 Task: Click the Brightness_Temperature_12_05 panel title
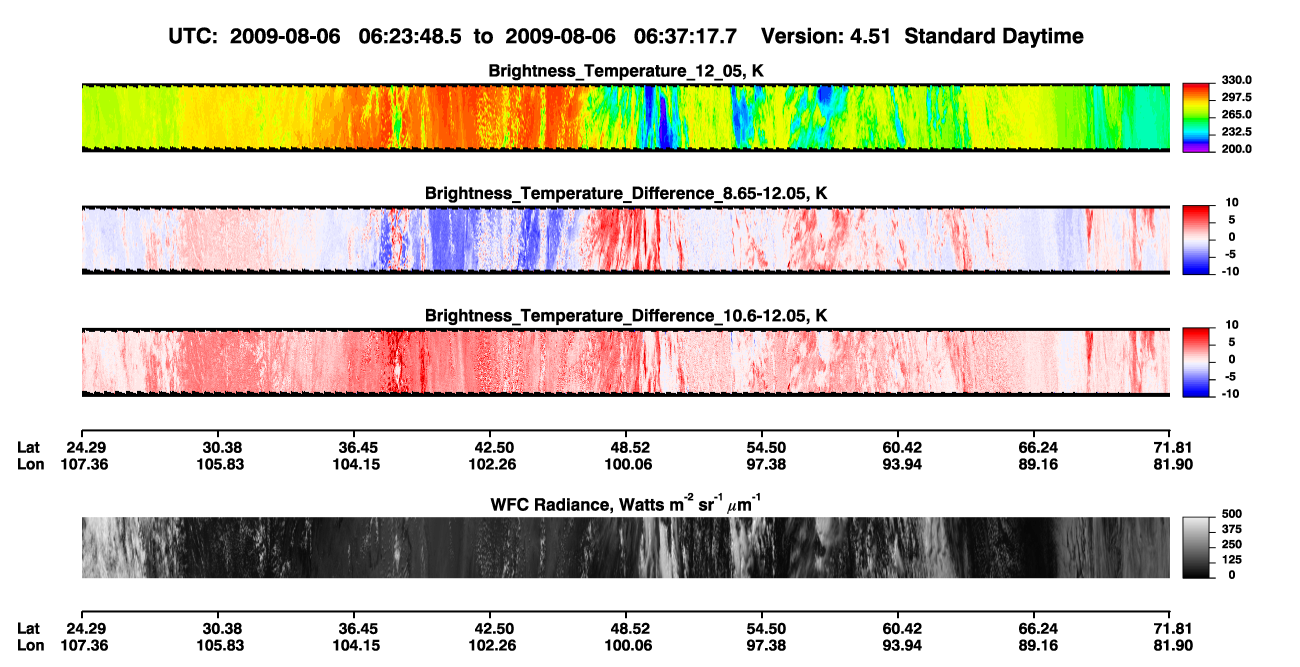click(625, 71)
